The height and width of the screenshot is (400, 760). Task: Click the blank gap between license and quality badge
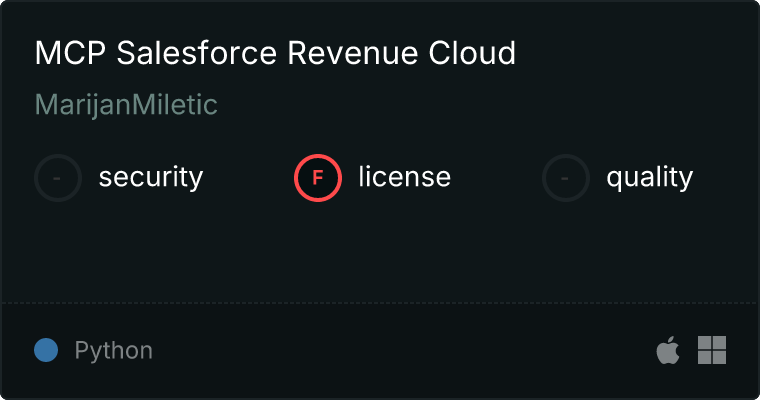point(495,178)
